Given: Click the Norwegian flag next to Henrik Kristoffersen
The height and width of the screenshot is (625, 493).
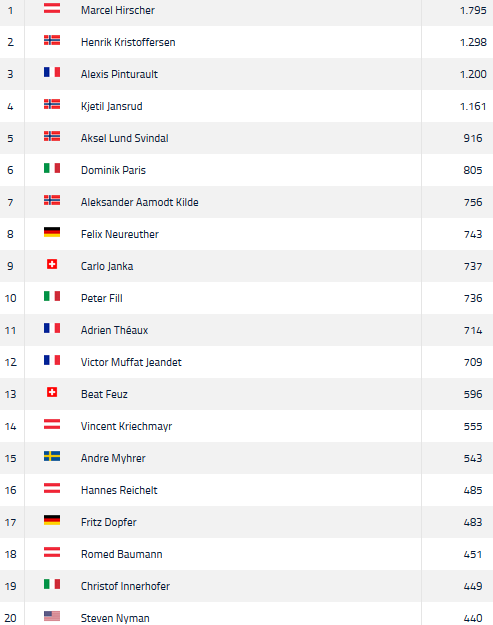Looking at the screenshot, I should click(x=52, y=40).
